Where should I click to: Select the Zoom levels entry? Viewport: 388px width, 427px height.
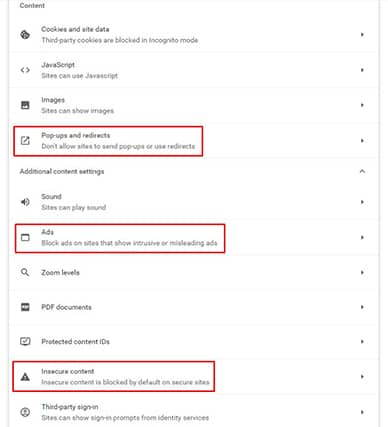[x=193, y=272]
